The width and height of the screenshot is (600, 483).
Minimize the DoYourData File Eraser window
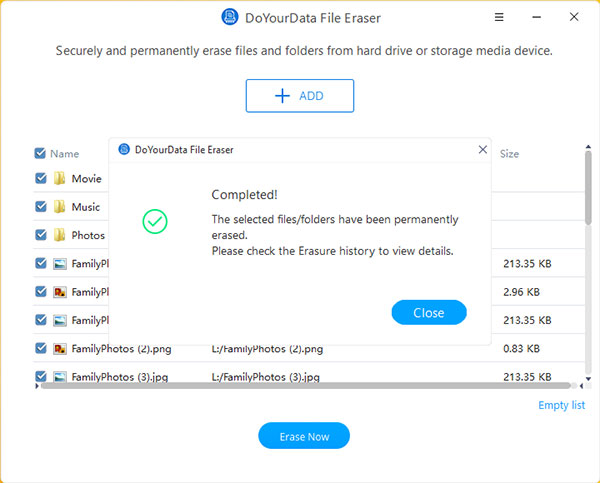pos(536,17)
